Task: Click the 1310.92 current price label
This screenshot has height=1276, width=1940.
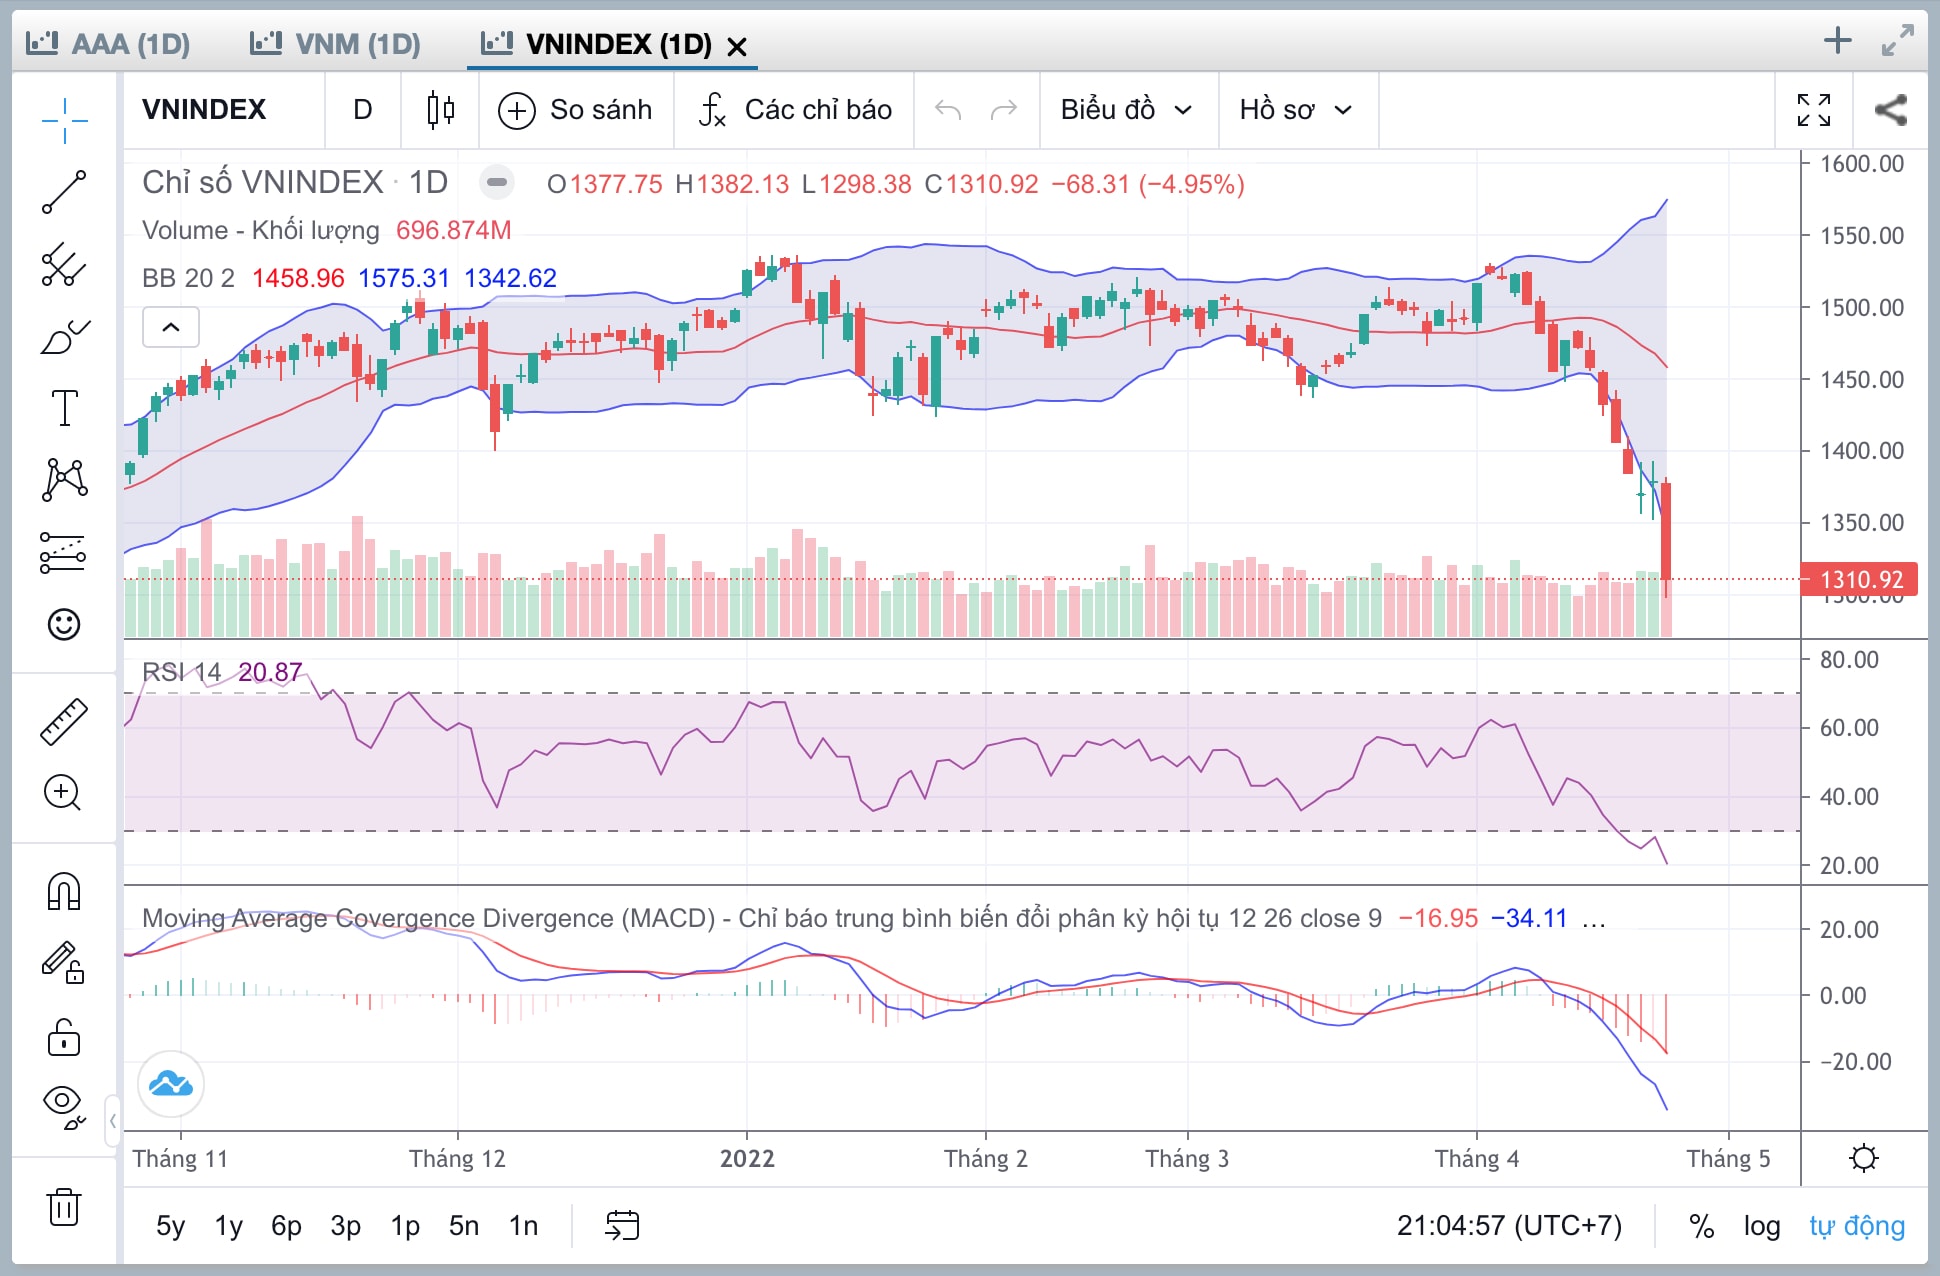Action: pyautogui.click(x=1860, y=579)
